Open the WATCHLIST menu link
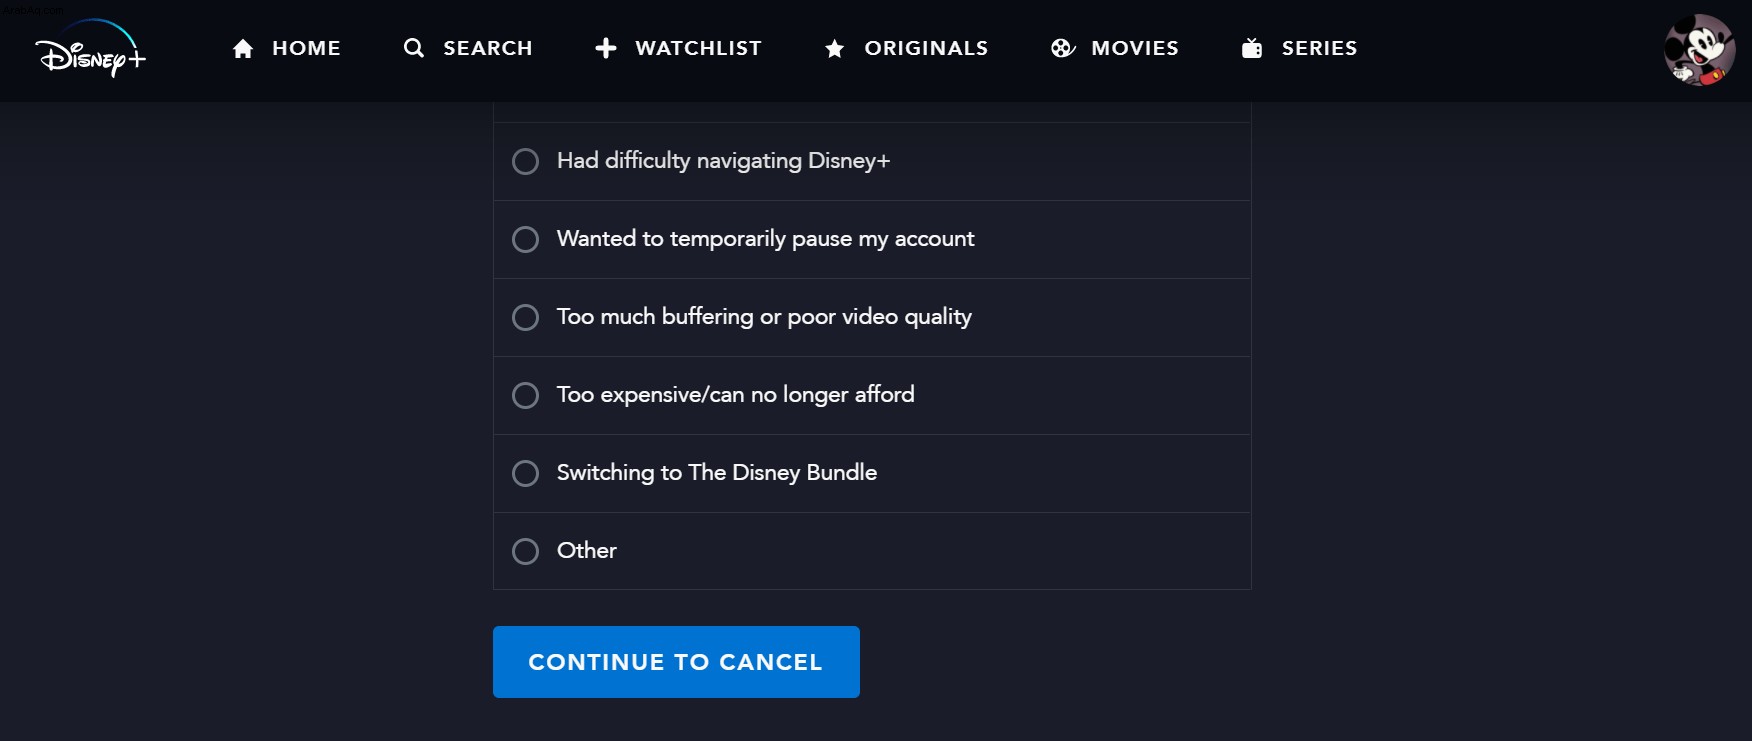The width and height of the screenshot is (1752, 741). 698,48
